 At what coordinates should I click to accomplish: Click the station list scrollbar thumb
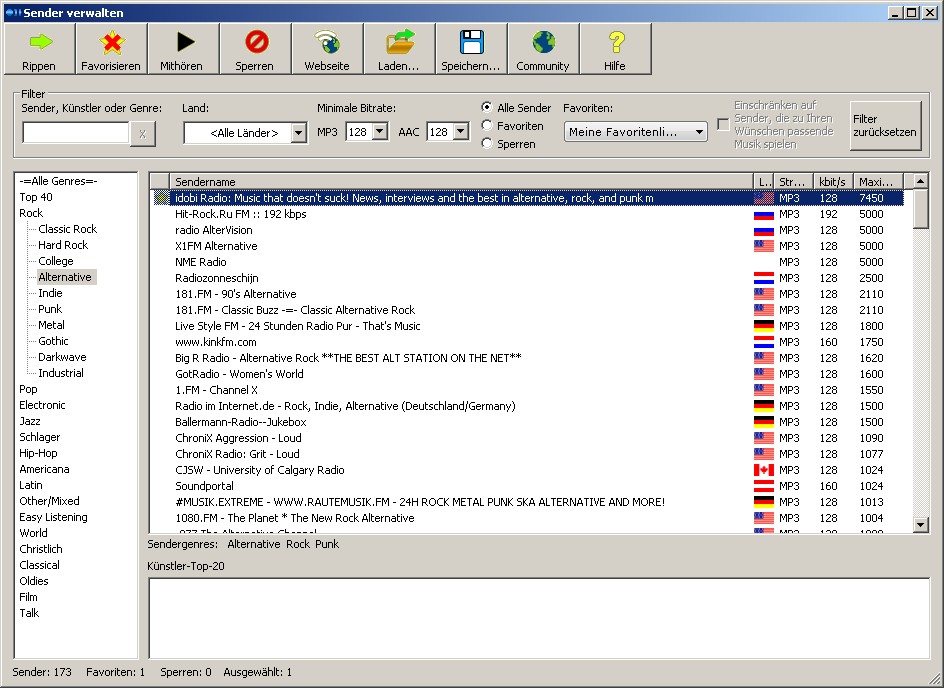click(921, 208)
